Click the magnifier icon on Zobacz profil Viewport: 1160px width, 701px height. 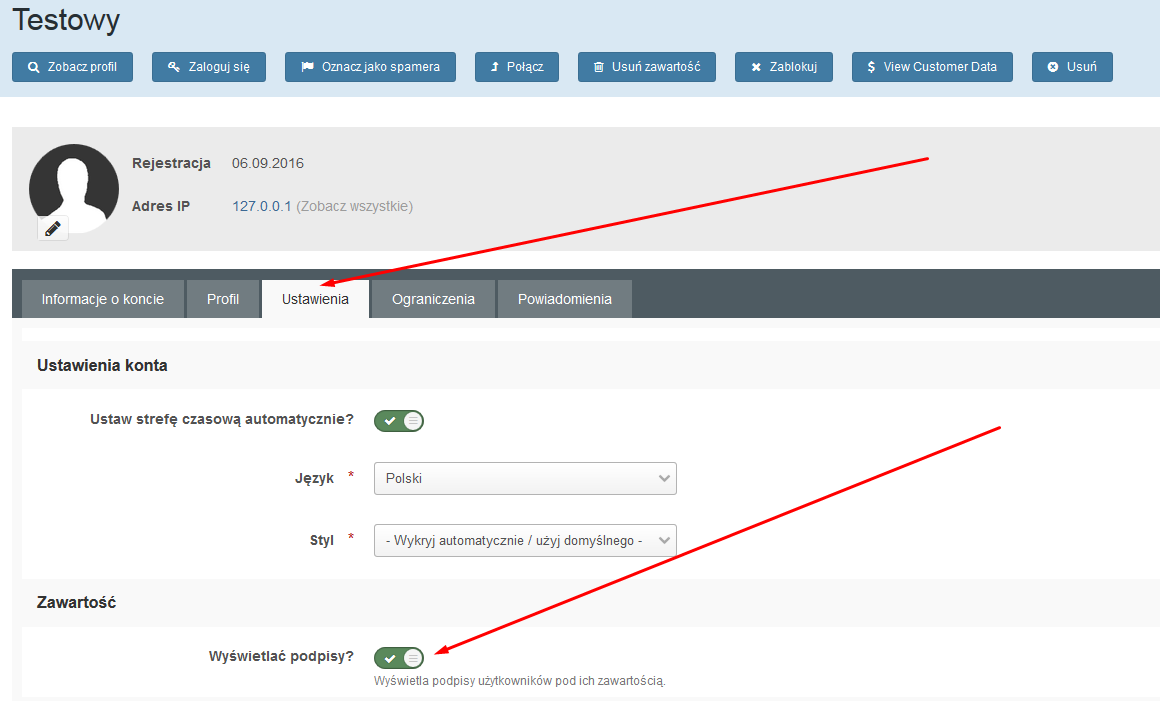tap(34, 67)
